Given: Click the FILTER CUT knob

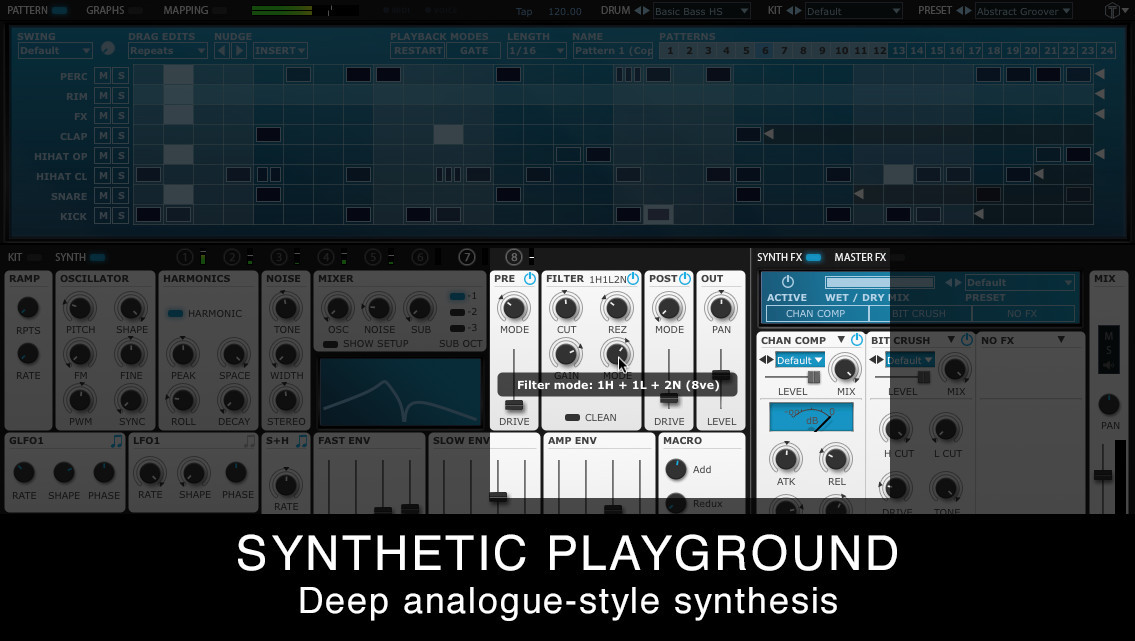Looking at the screenshot, I should [566, 308].
